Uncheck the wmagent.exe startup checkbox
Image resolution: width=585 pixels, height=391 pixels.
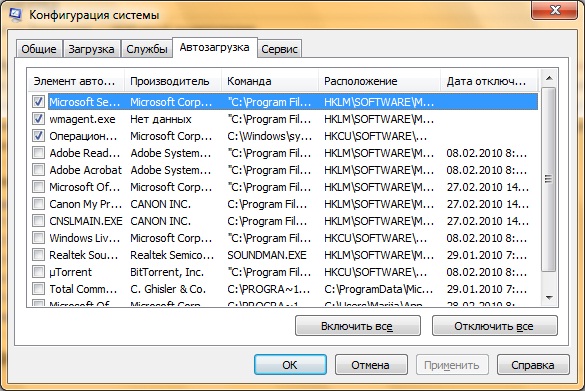[38, 119]
